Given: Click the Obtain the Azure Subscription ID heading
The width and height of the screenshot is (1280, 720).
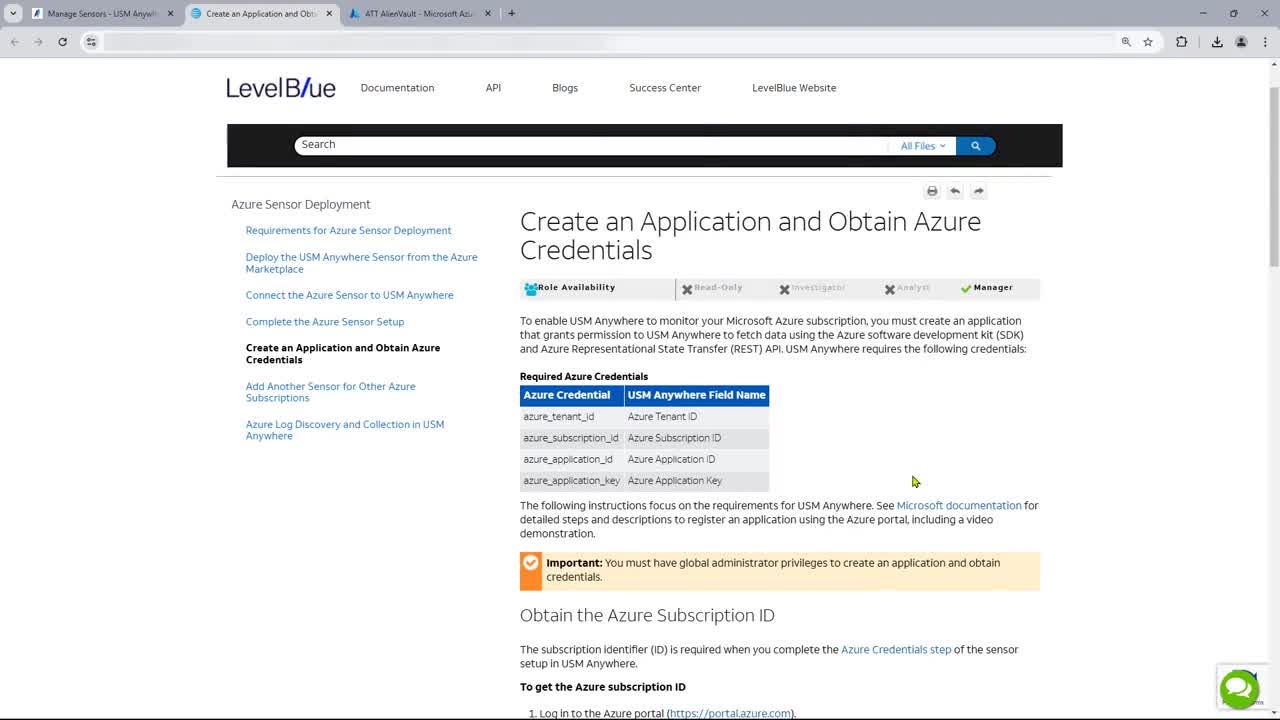Looking at the screenshot, I should [x=647, y=615].
